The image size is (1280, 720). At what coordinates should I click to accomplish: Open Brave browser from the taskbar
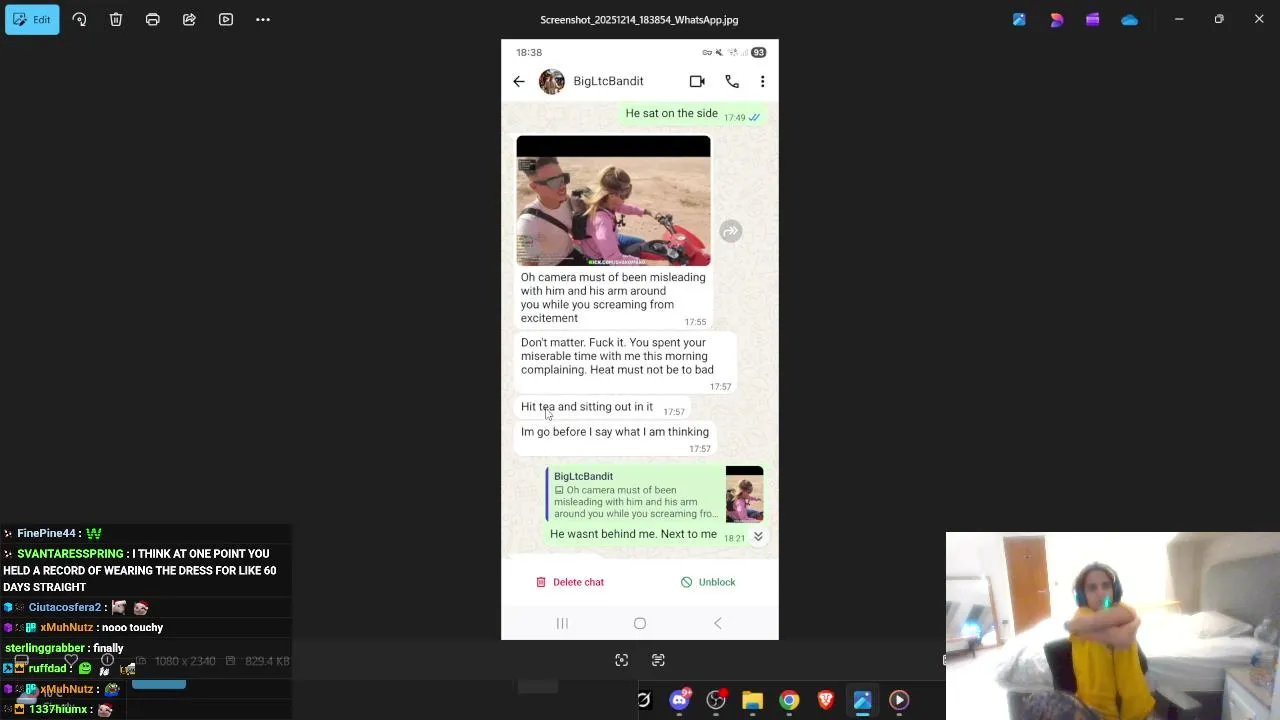tap(826, 700)
